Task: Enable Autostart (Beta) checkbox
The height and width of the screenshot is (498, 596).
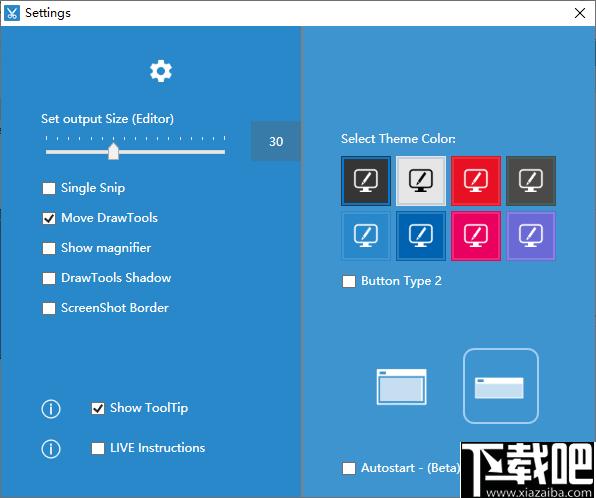Action: [349, 468]
